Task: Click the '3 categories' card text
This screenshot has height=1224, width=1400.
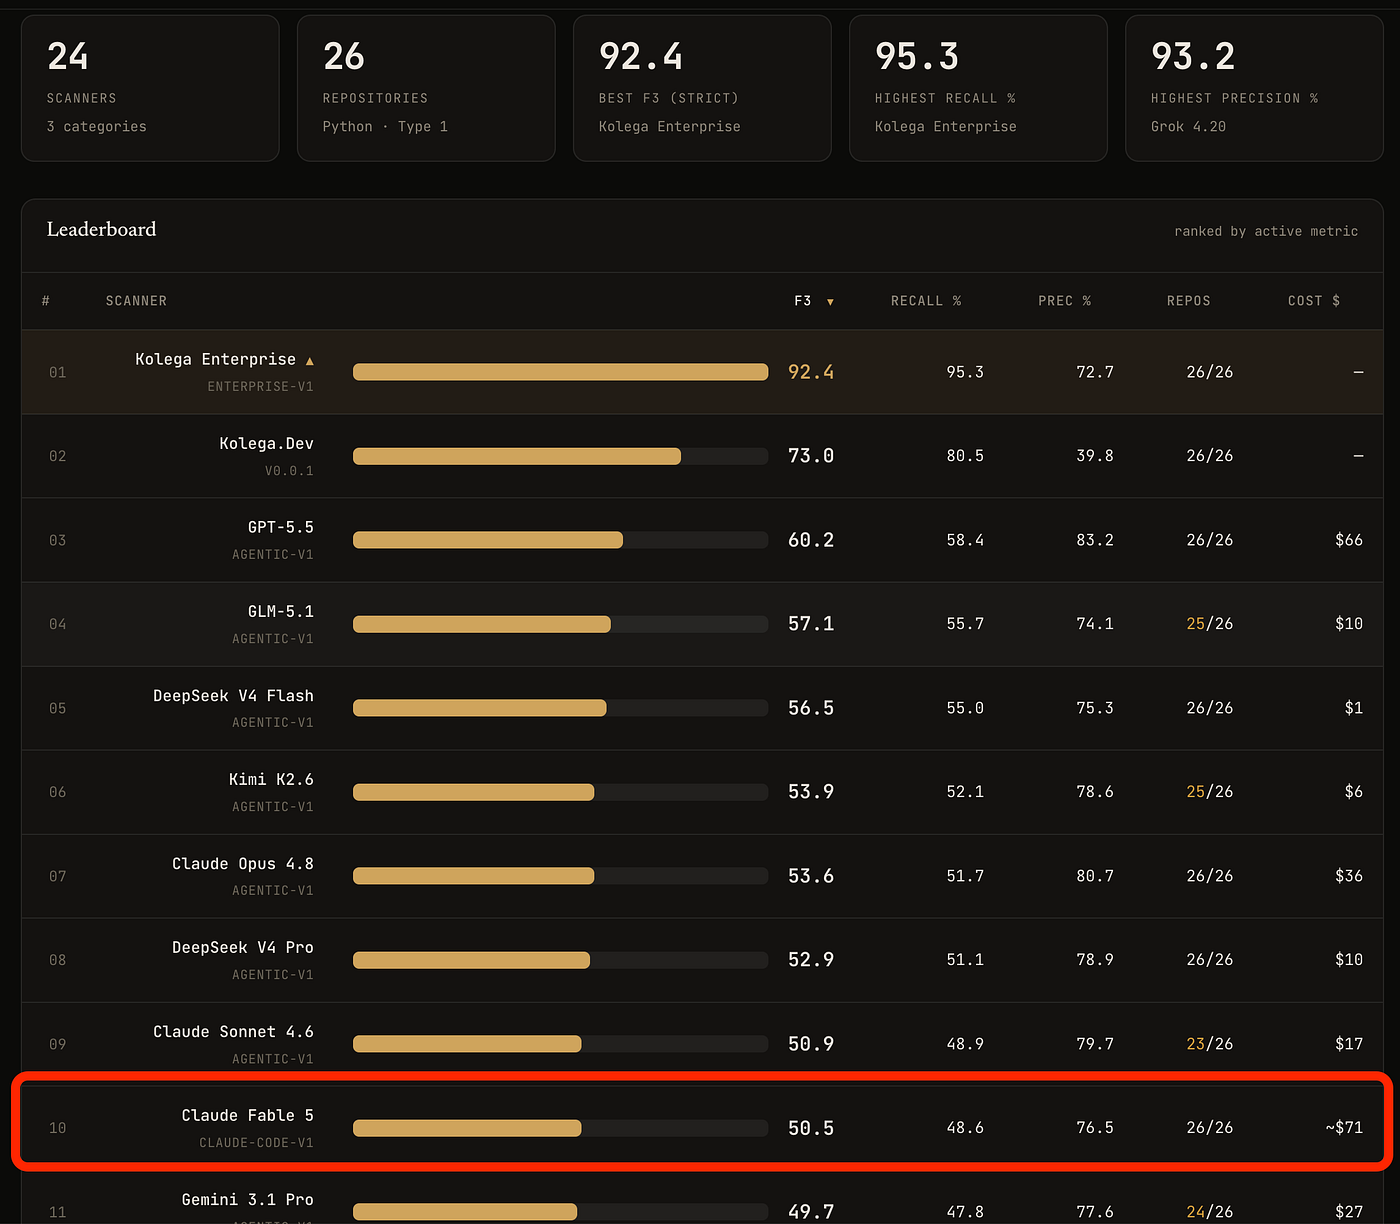Action: click(x=96, y=127)
